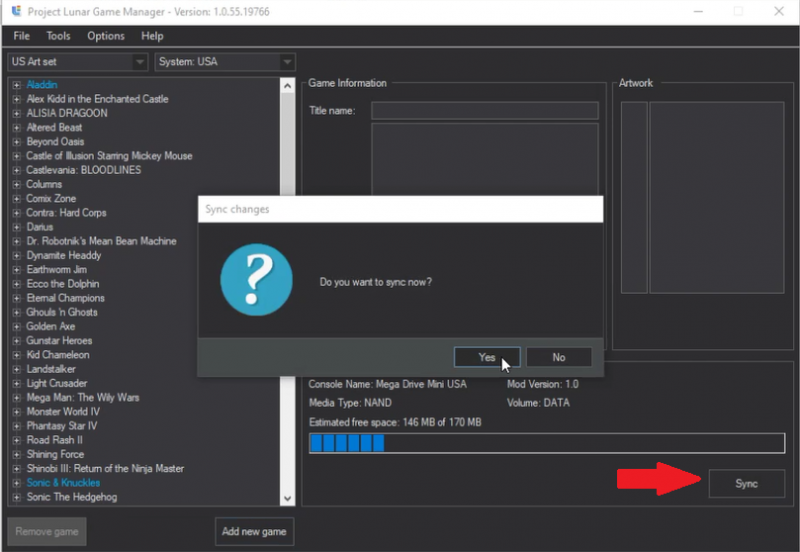The width and height of the screenshot is (800, 552).
Task: Open the Tools menu
Action: point(58,36)
